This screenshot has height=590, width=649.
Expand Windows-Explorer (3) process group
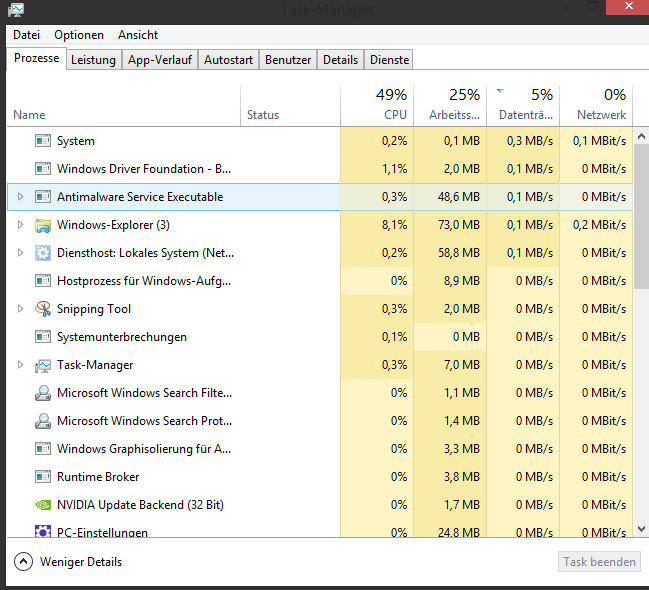click(20, 225)
